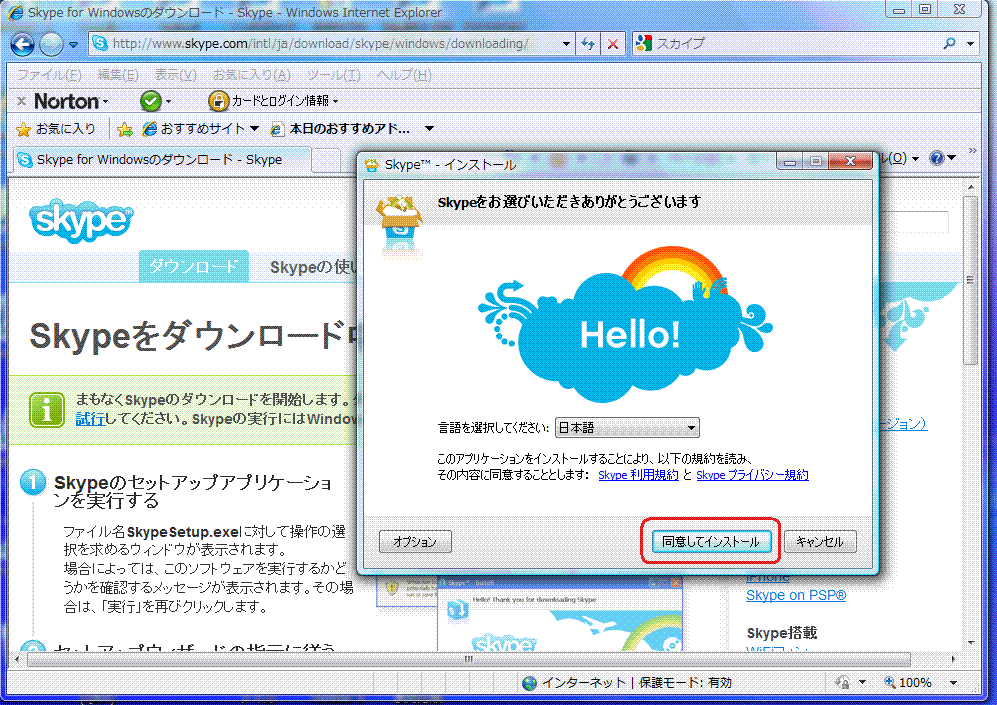This screenshot has height=705, width=997.
Task: Select the Skype for Windowsのダウンロード tab
Action: (162, 160)
